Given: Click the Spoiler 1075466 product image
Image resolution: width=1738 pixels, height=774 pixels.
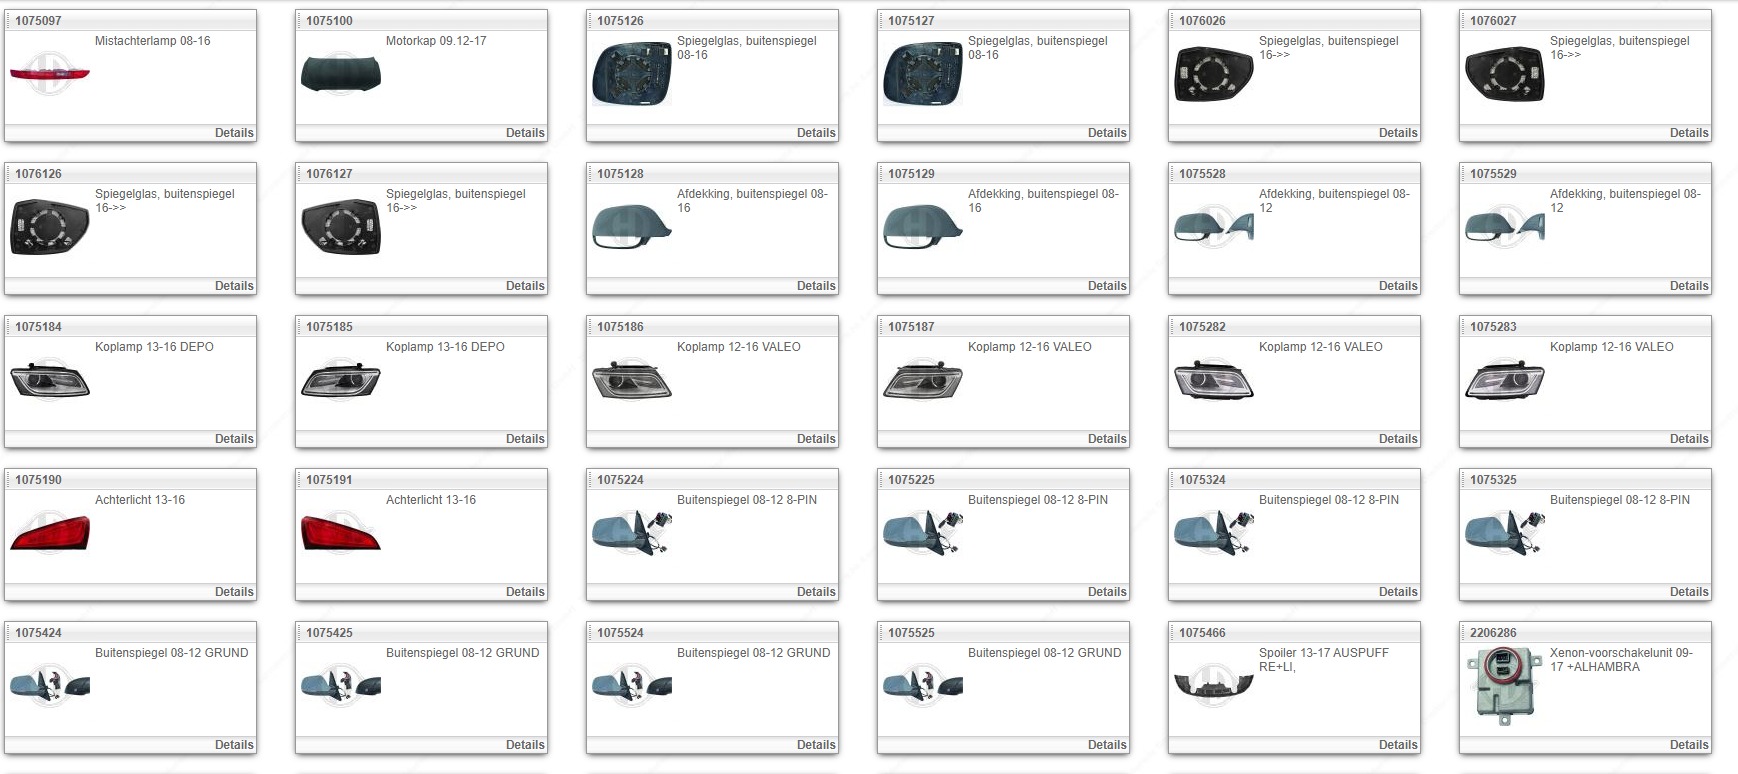Looking at the screenshot, I should pos(1214,686).
